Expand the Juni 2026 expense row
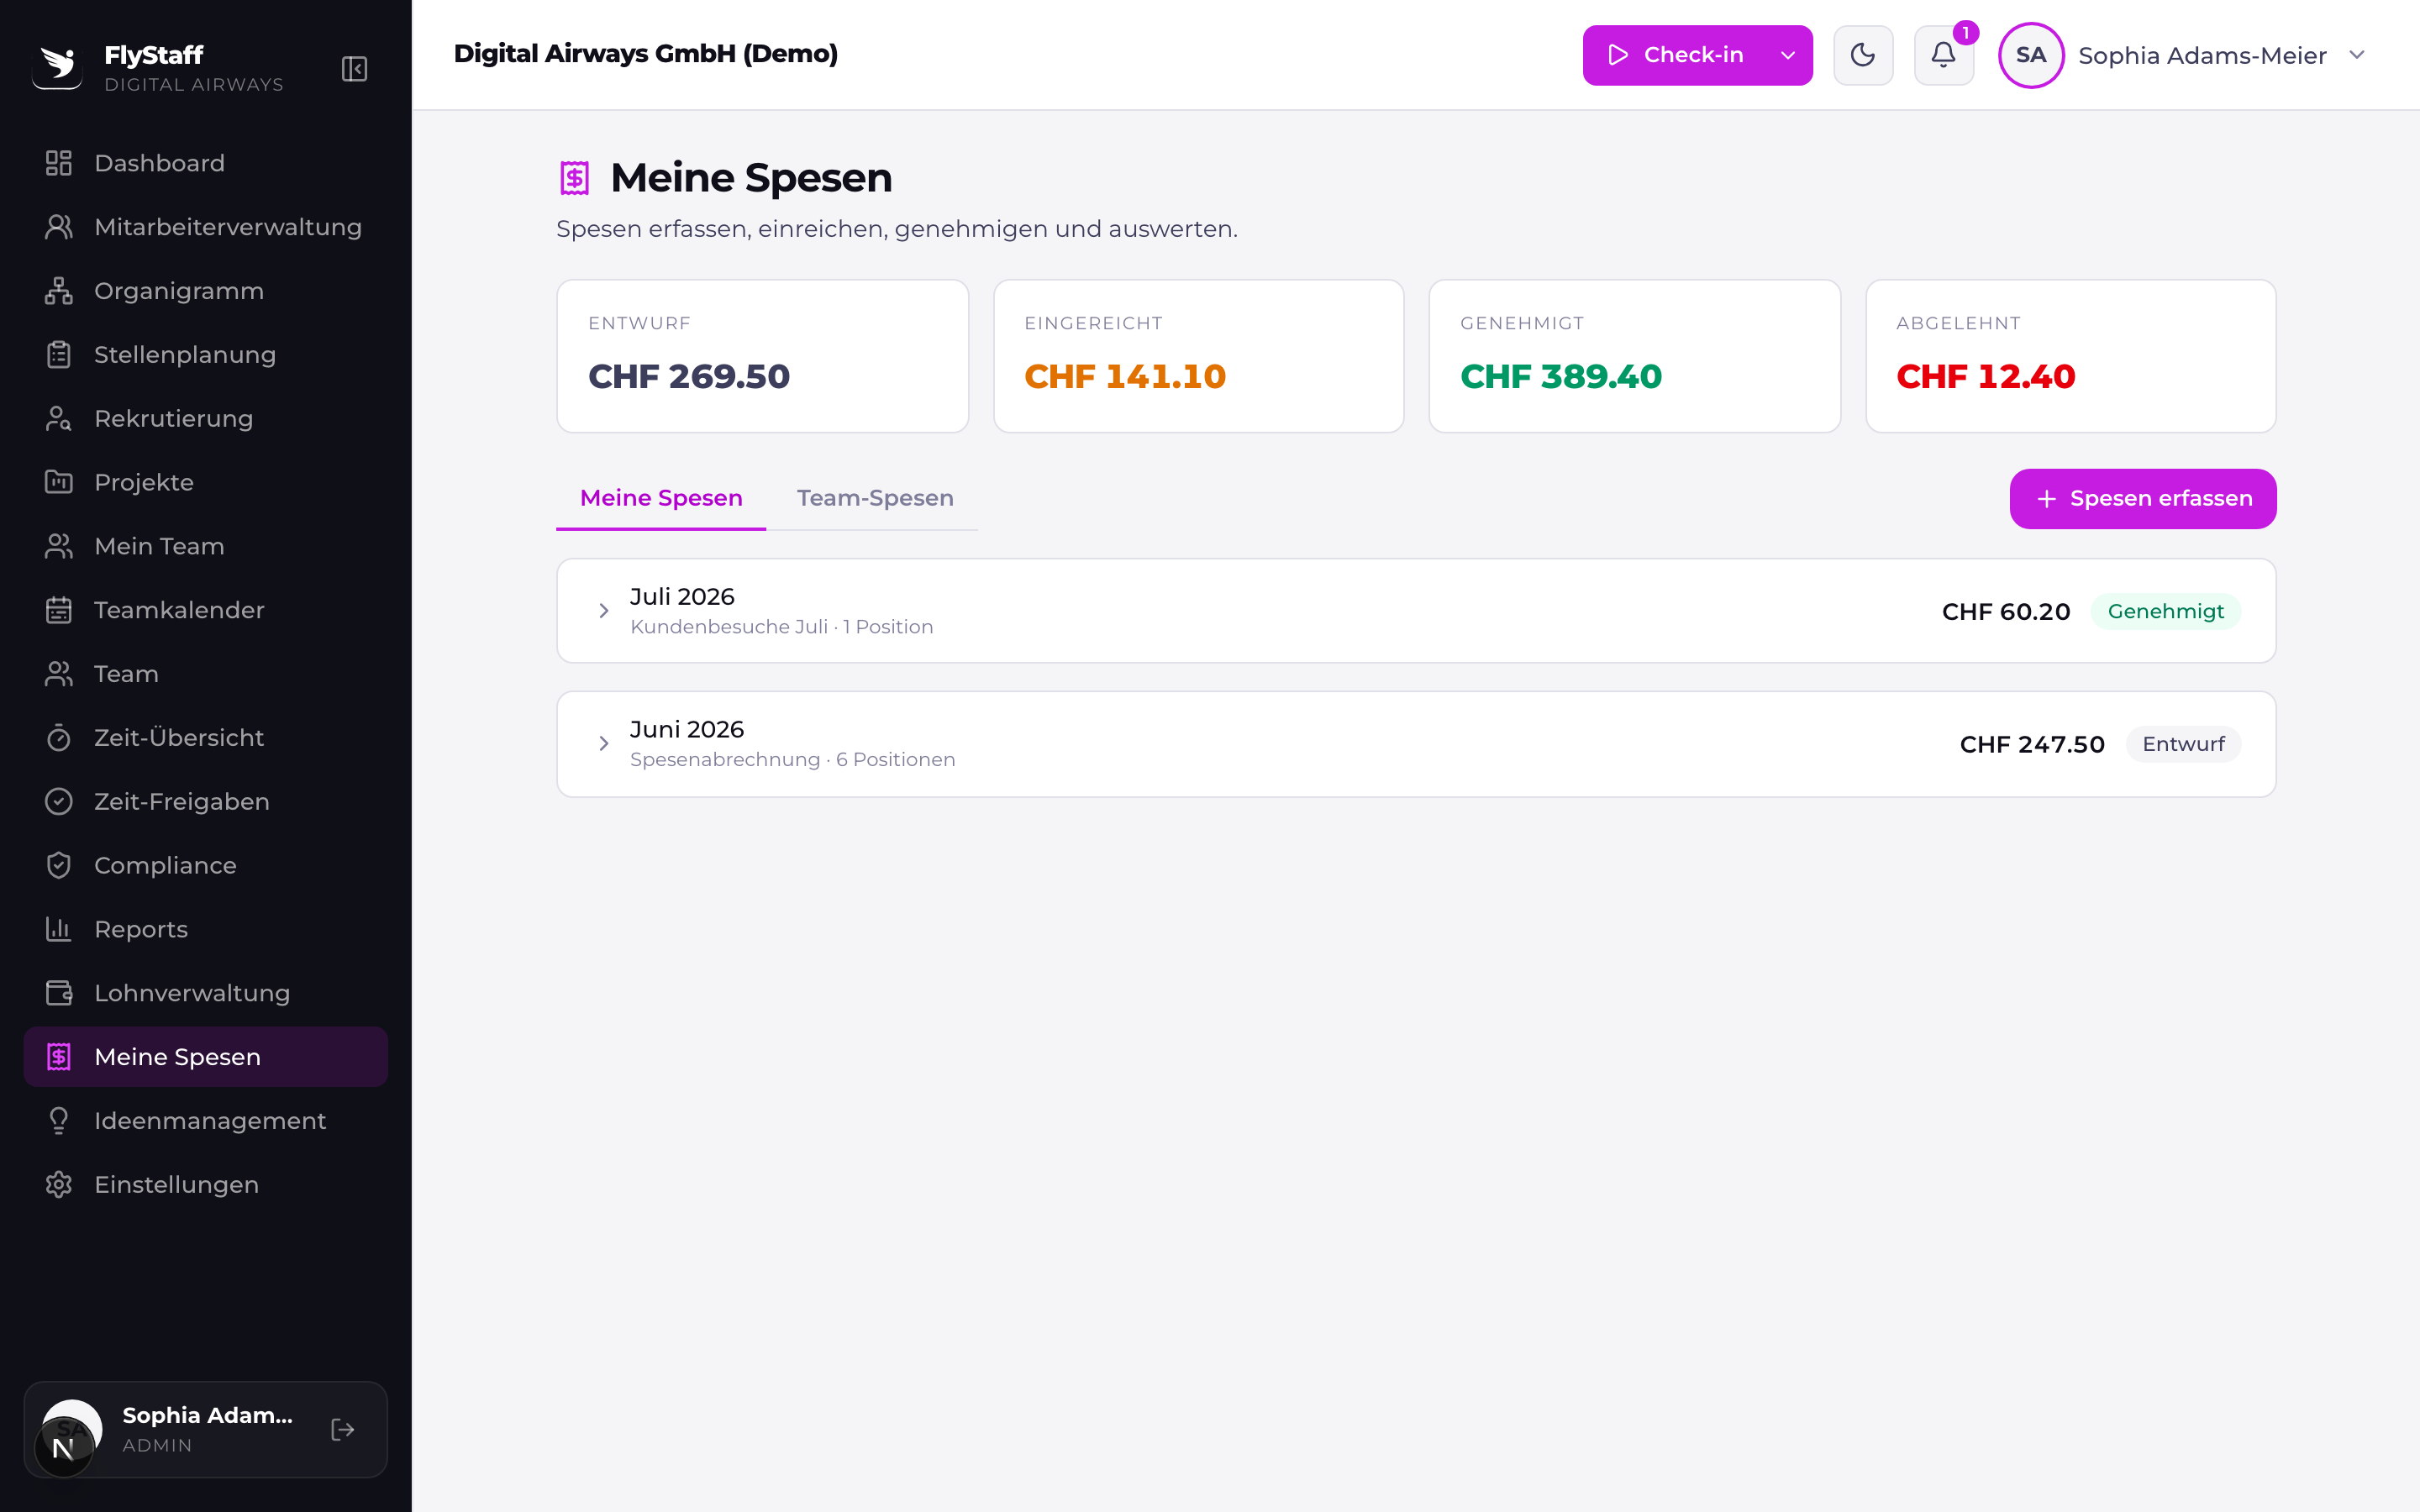The width and height of the screenshot is (2420, 1512). (x=1416, y=744)
